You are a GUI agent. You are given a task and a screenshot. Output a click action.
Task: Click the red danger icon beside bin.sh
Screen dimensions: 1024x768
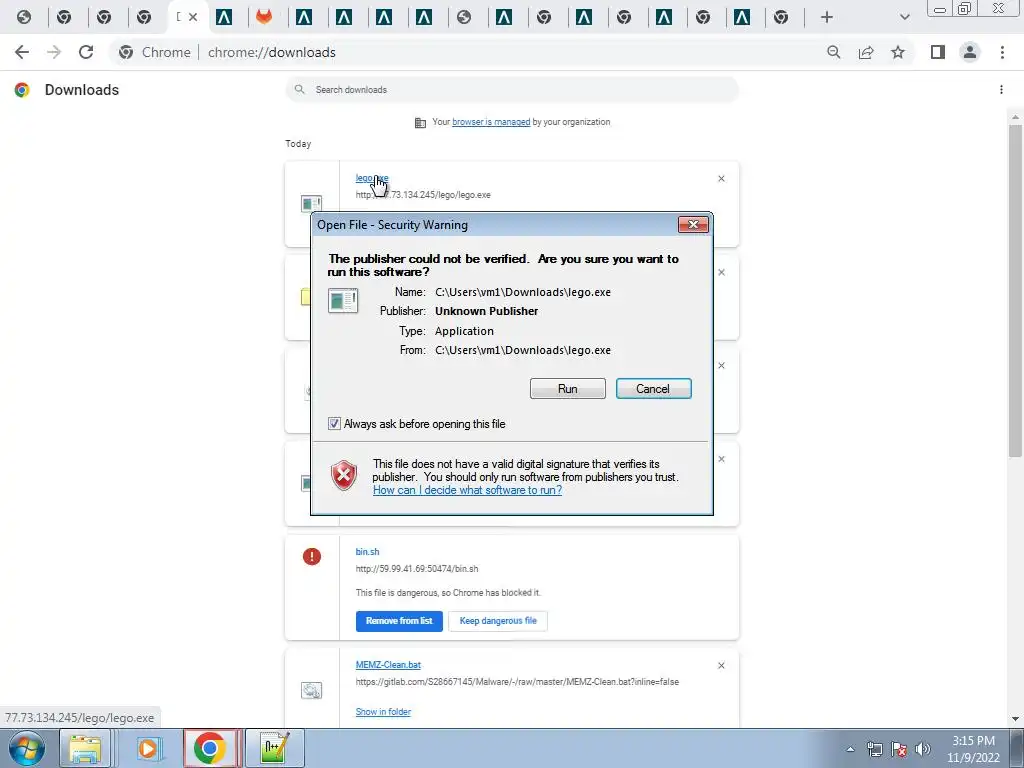pyautogui.click(x=312, y=556)
